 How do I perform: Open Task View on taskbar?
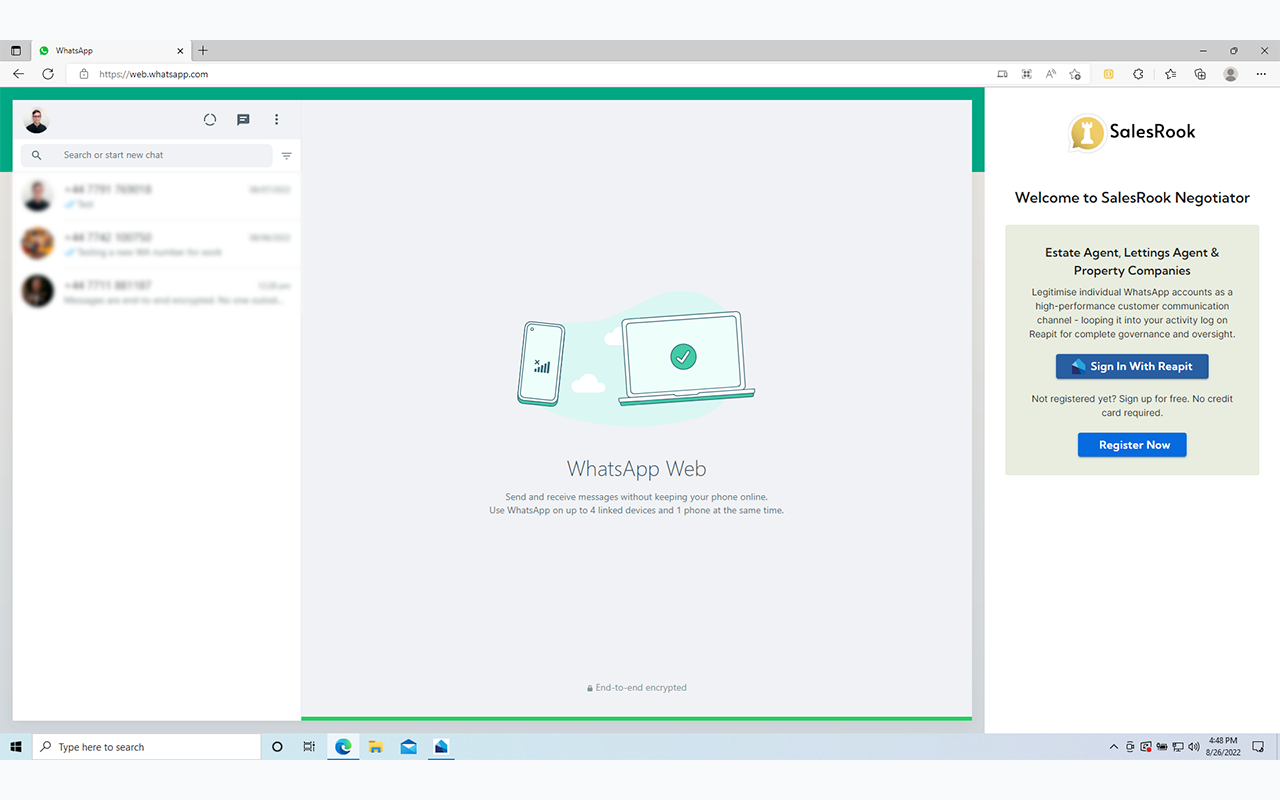click(309, 747)
